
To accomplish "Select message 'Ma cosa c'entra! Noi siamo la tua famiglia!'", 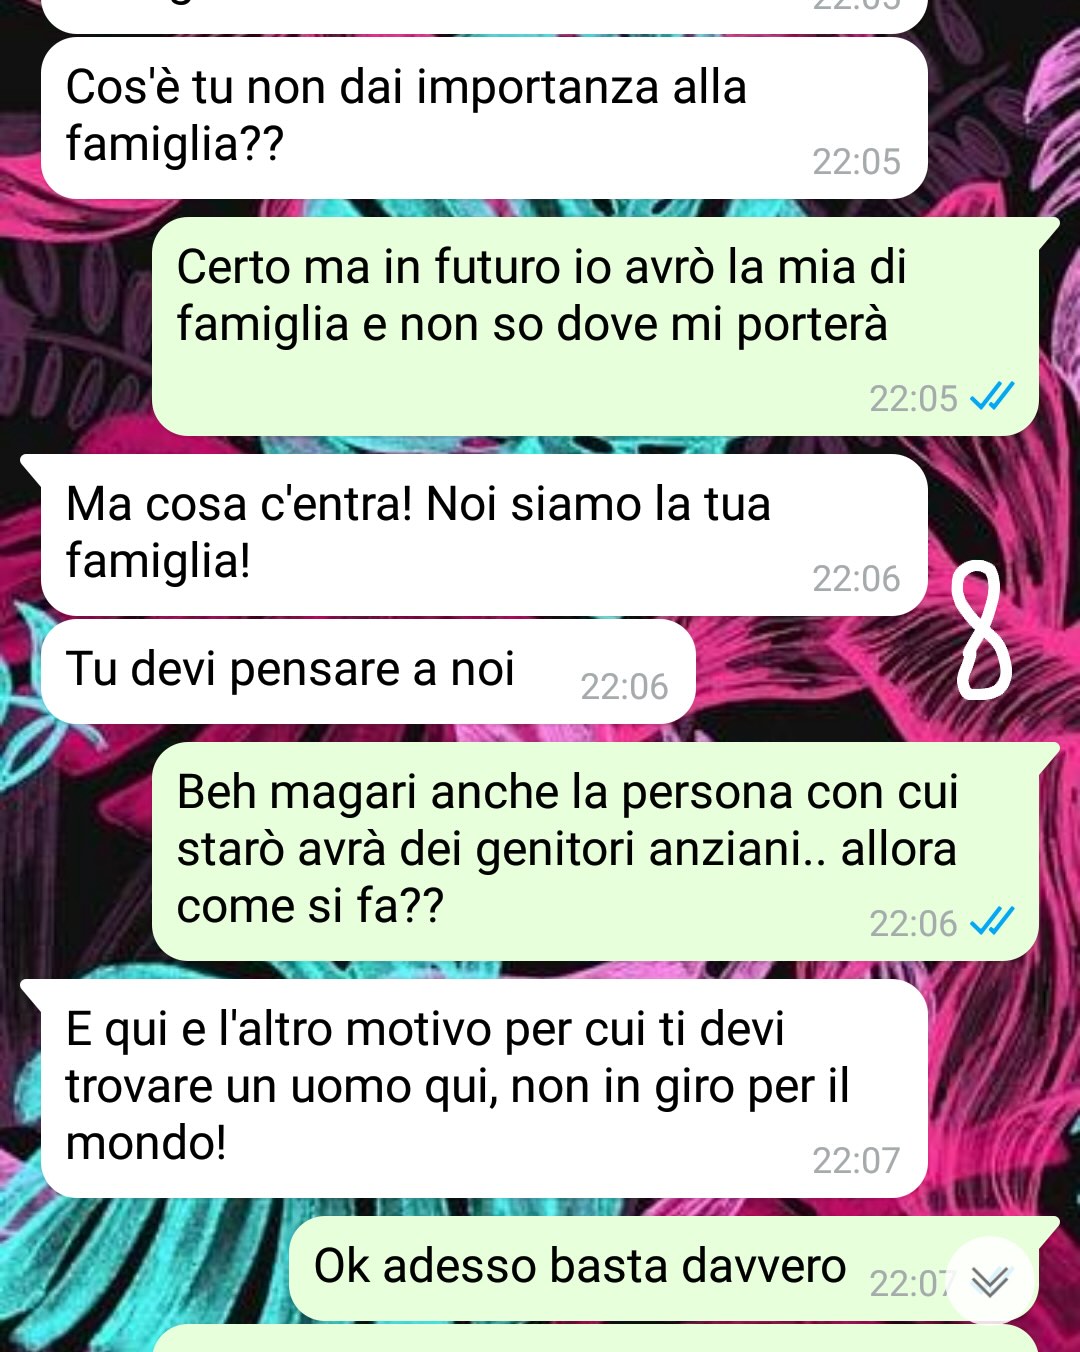I will (484, 535).
